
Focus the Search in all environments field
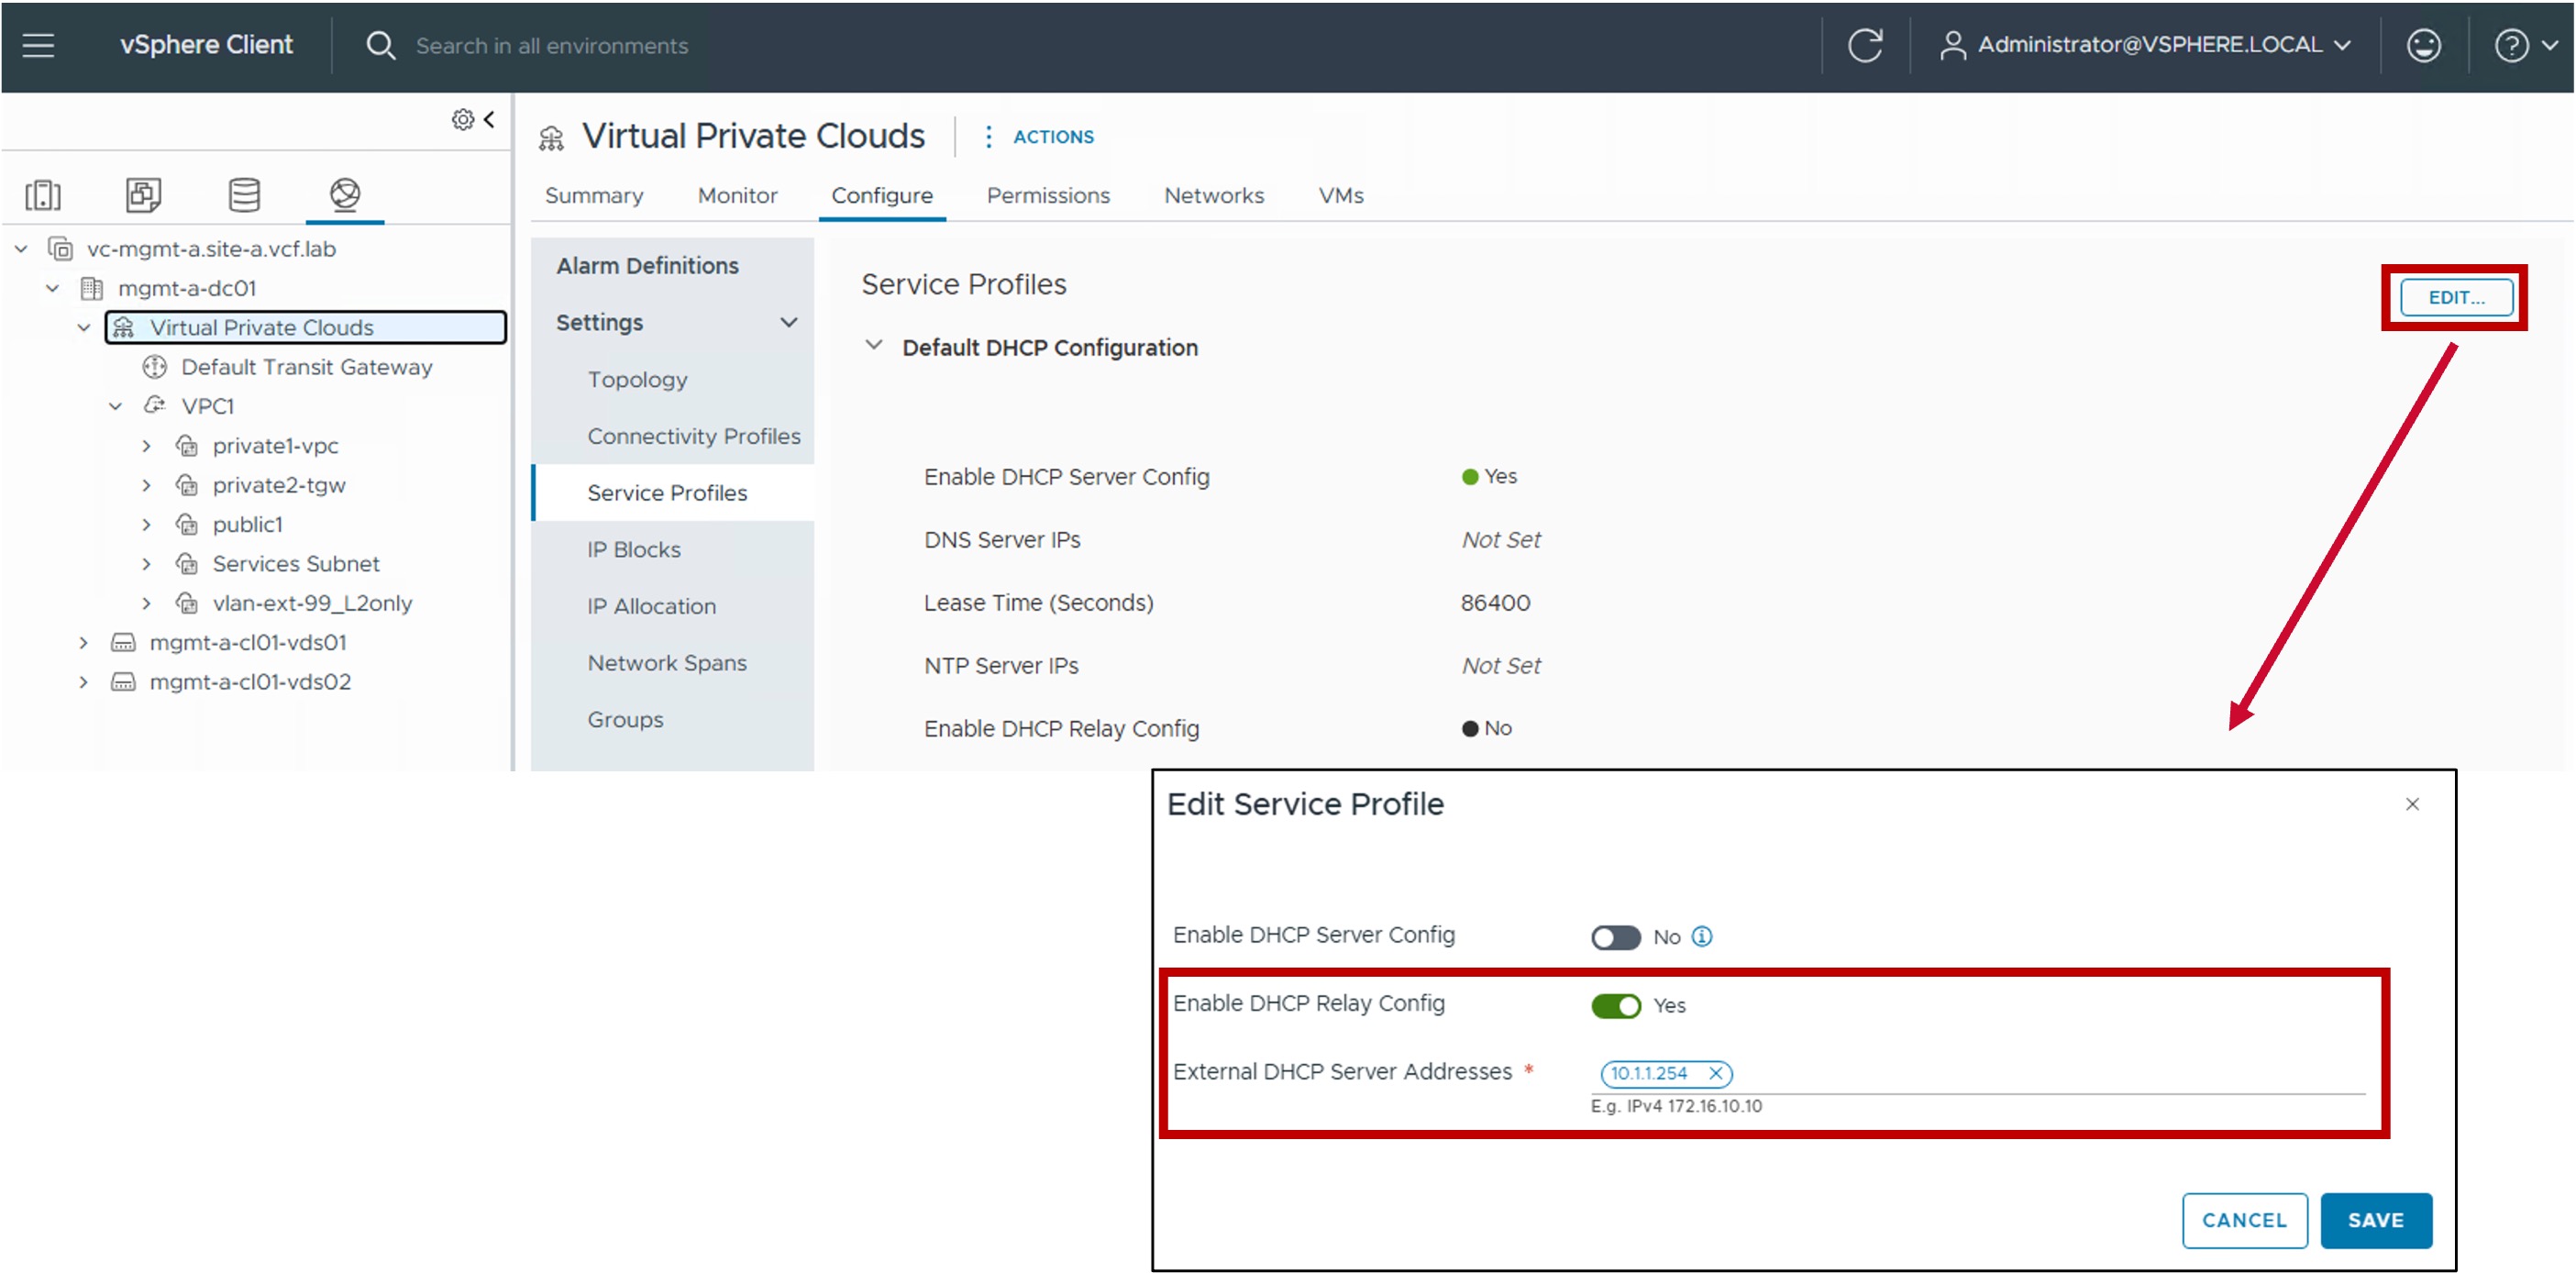tap(552, 46)
